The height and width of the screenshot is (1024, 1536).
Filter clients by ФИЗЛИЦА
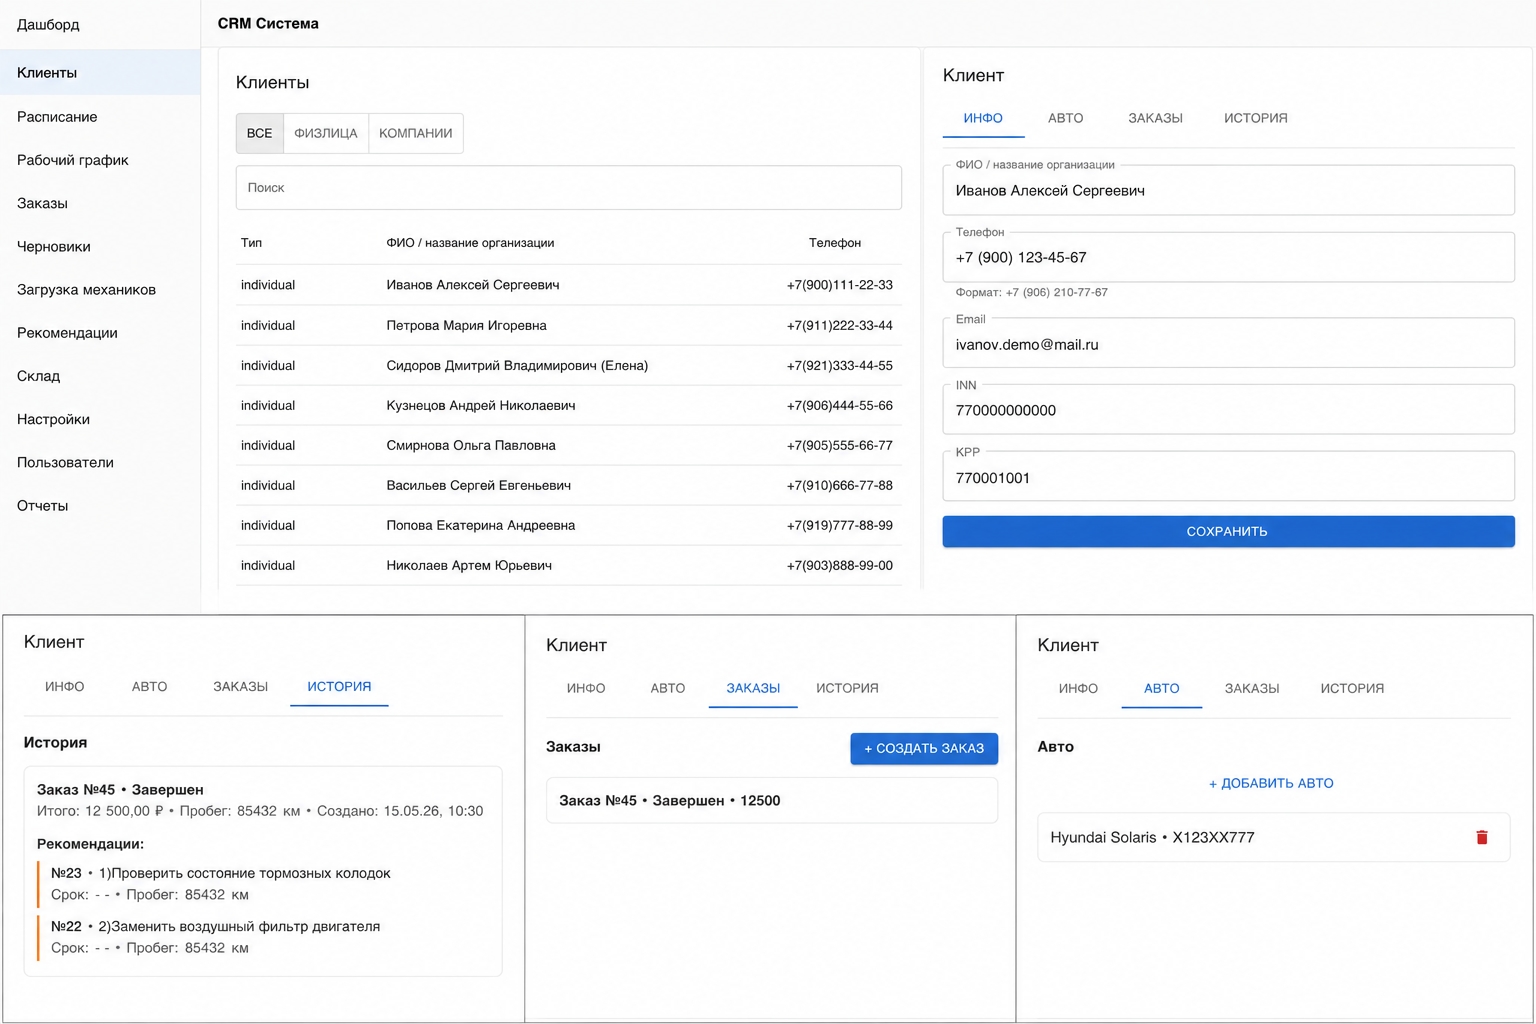pos(326,133)
